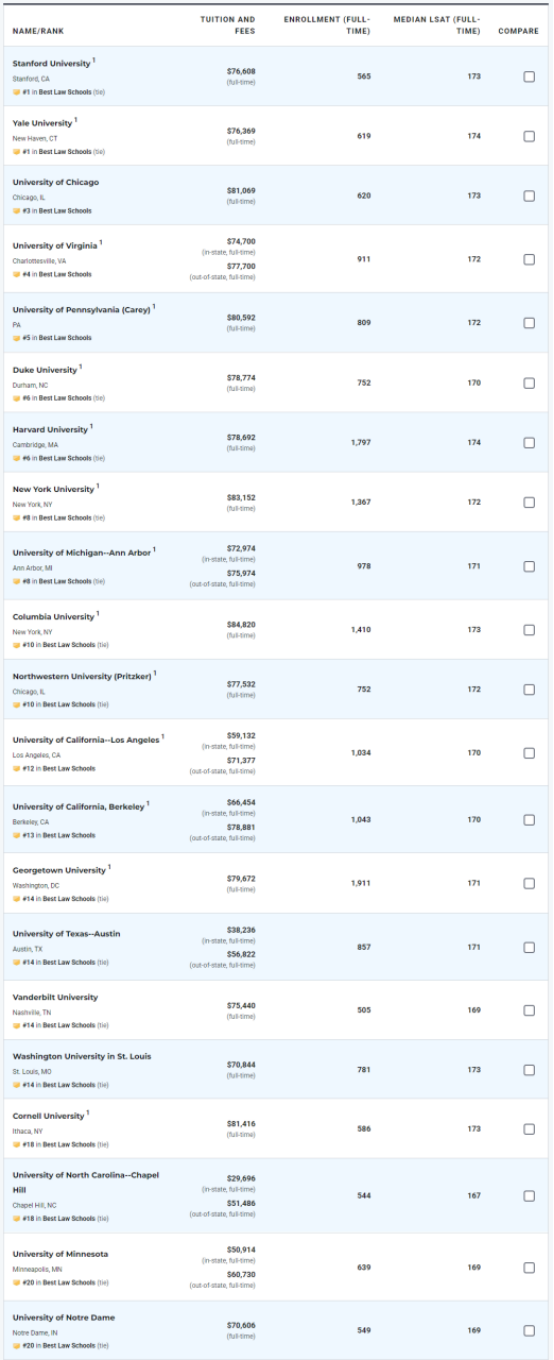Check the compare box for Vanderbilt University
Image resolution: width=554 pixels, height=1360 pixels.
[529, 1010]
